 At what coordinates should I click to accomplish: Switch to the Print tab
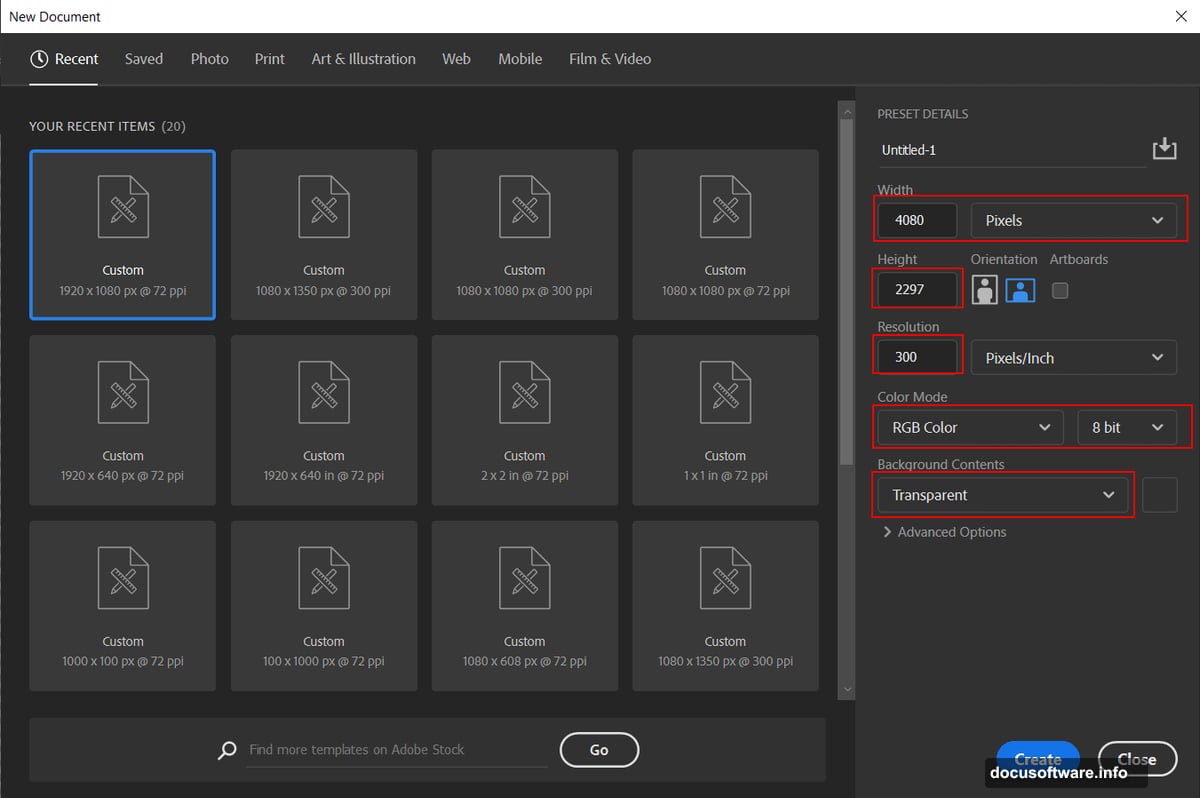[269, 58]
